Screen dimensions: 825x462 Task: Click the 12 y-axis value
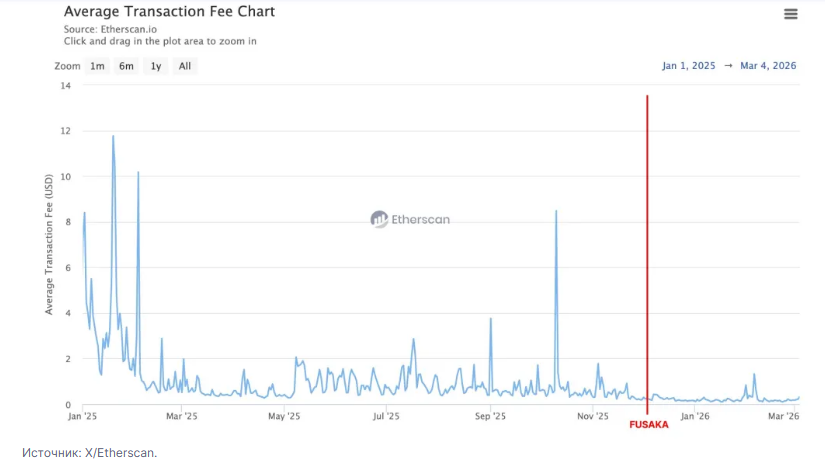tap(65, 130)
